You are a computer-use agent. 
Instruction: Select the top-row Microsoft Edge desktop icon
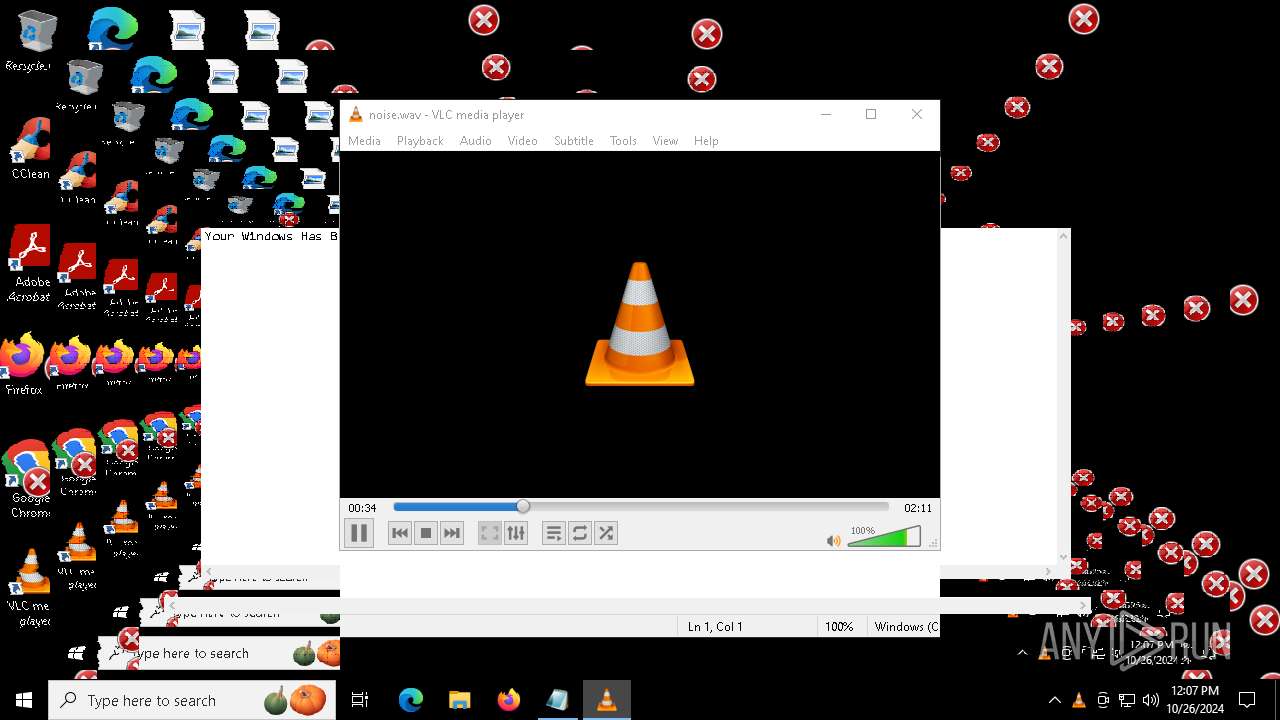pos(112,28)
